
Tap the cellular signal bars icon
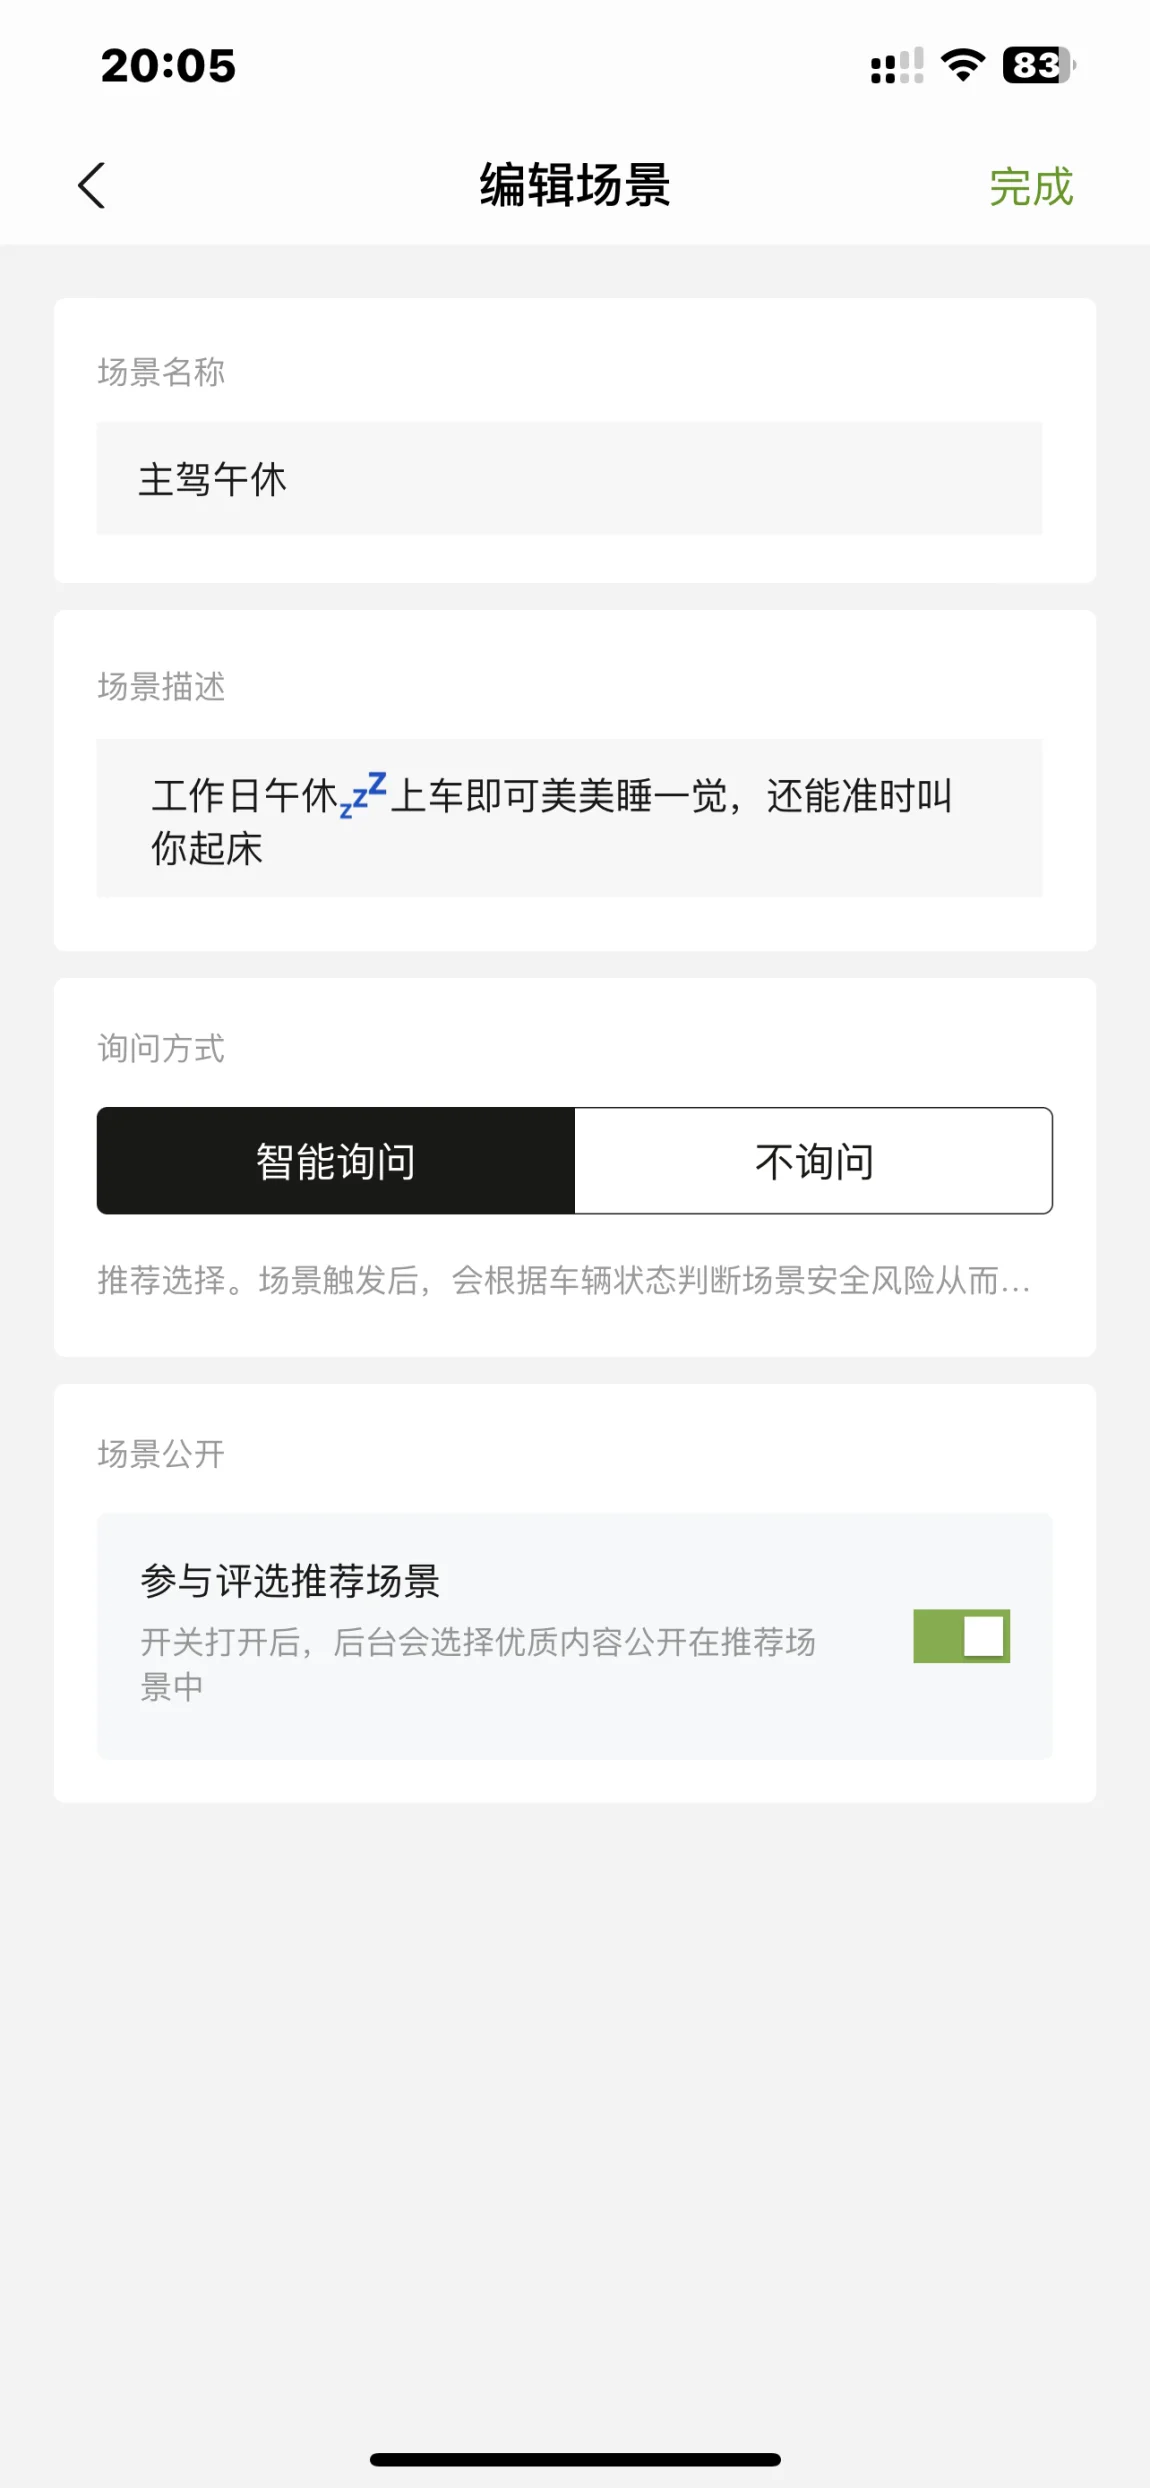coord(896,67)
